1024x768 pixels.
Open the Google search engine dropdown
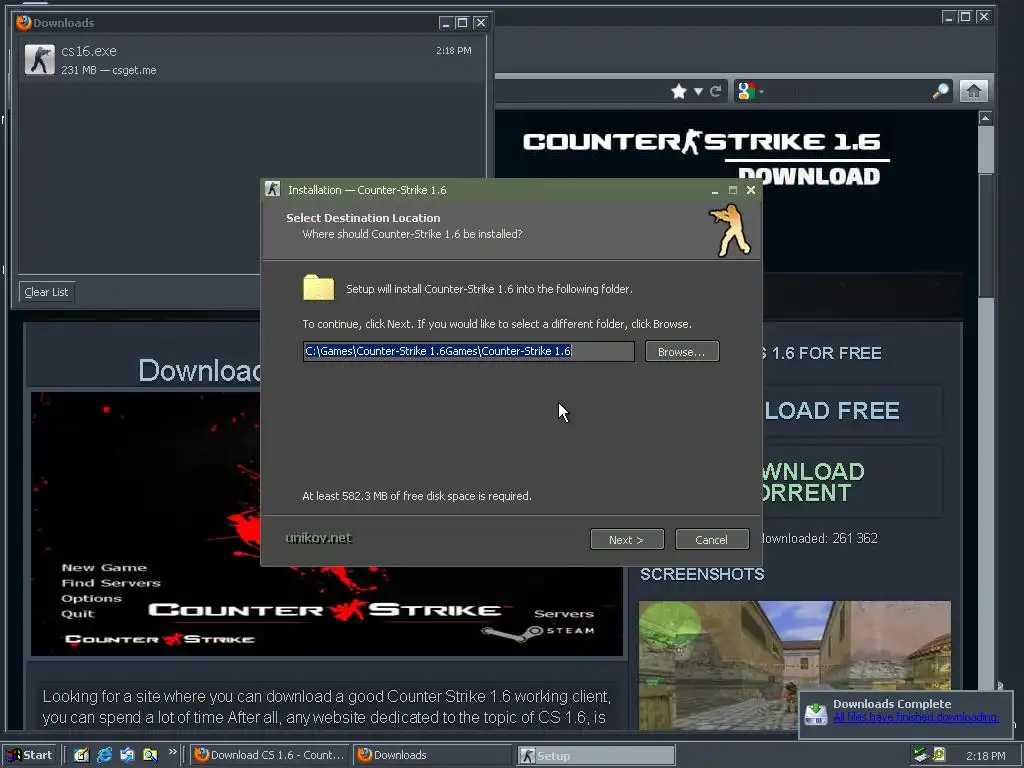click(x=750, y=91)
